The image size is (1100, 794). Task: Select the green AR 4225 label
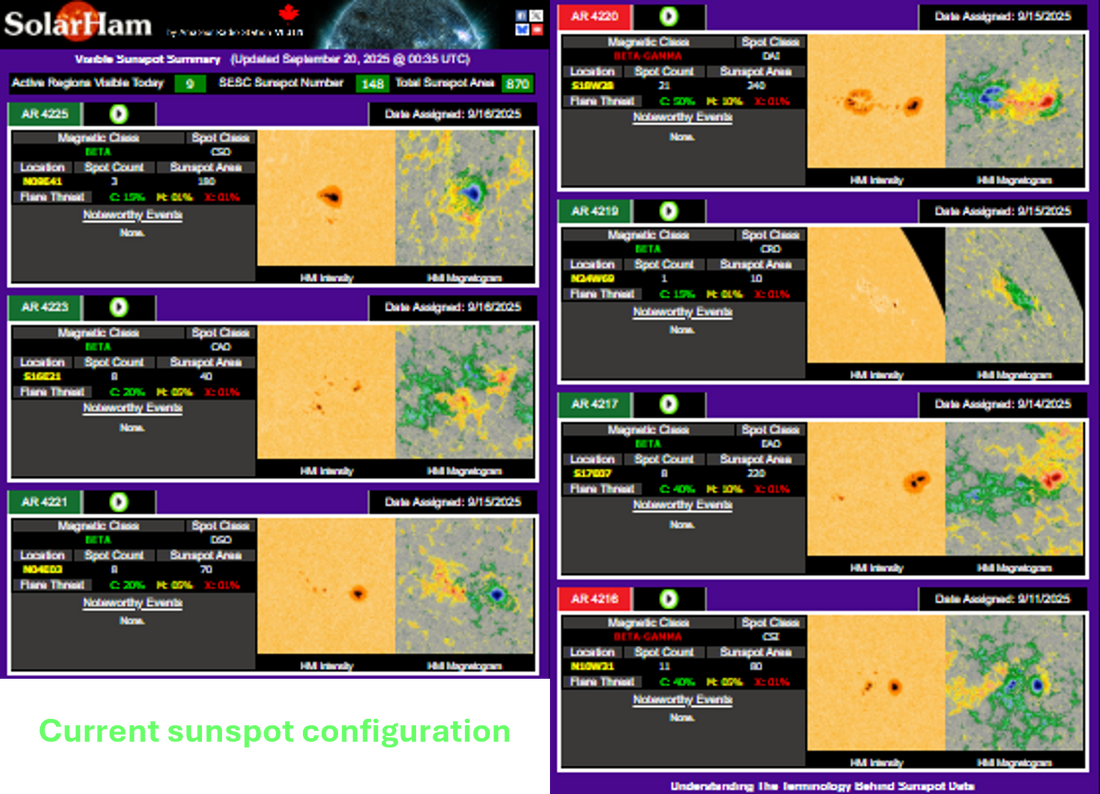click(45, 114)
